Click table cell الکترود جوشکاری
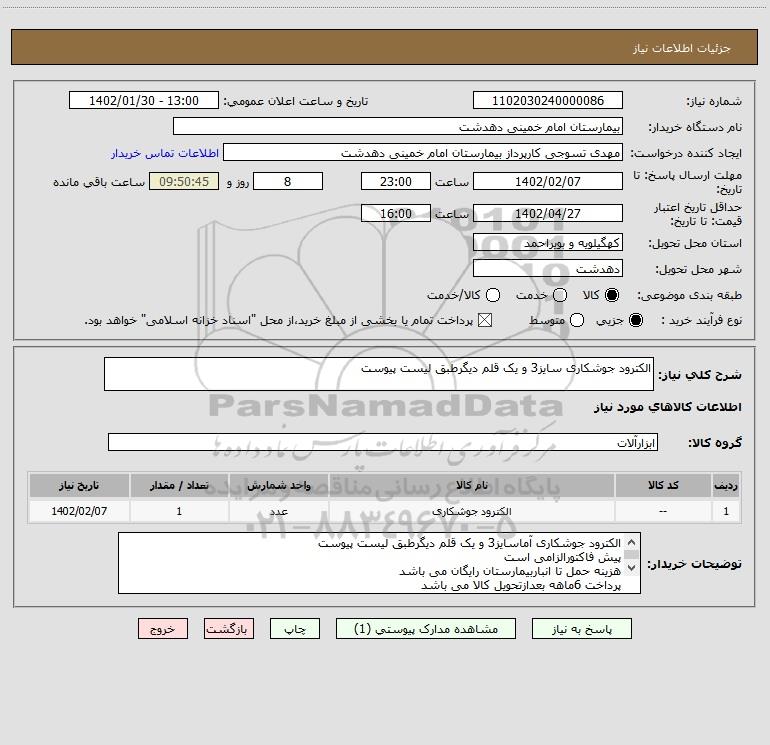770x745 pixels. click(x=472, y=511)
